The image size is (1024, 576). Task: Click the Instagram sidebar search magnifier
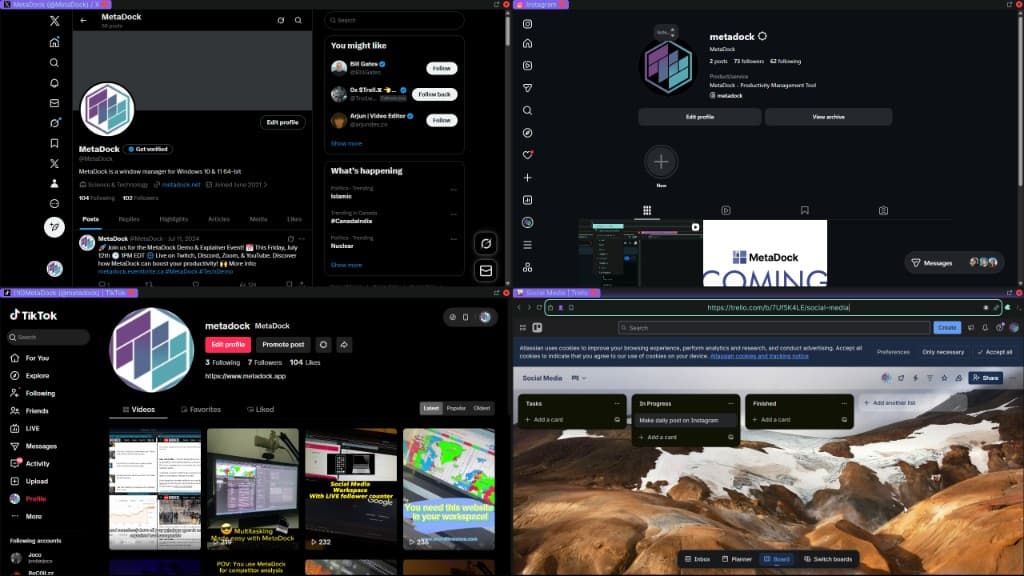click(527, 110)
